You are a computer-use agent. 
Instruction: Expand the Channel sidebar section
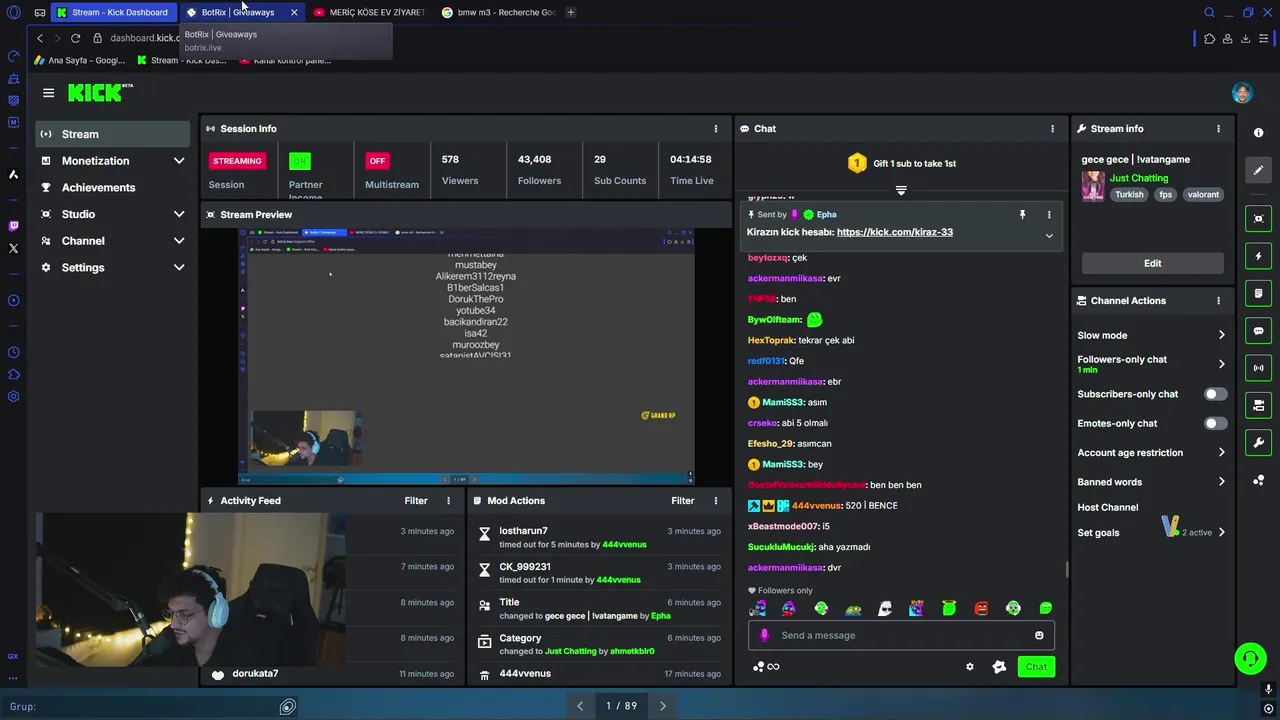(x=179, y=241)
